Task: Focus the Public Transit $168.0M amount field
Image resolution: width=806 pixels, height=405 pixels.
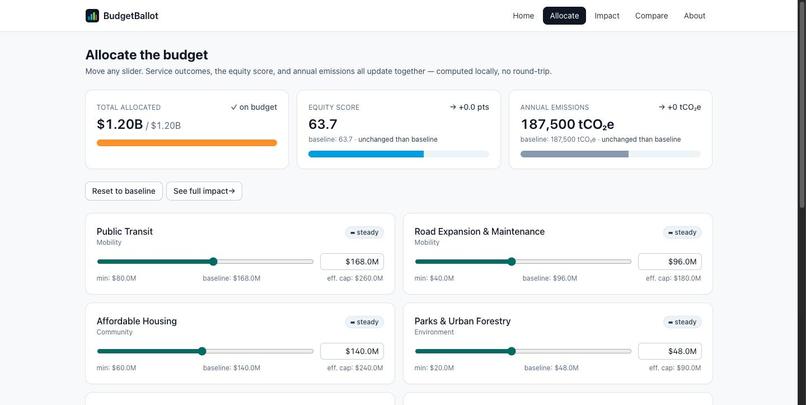Action: tap(352, 262)
